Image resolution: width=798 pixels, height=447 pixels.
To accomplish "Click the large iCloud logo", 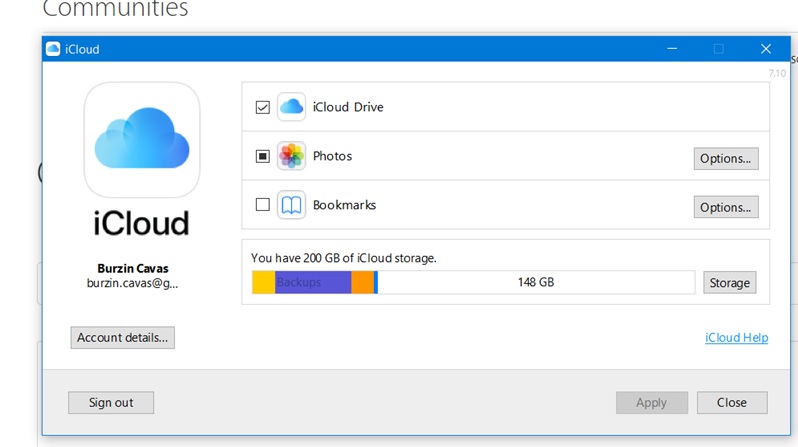I will pyautogui.click(x=142, y=139).
